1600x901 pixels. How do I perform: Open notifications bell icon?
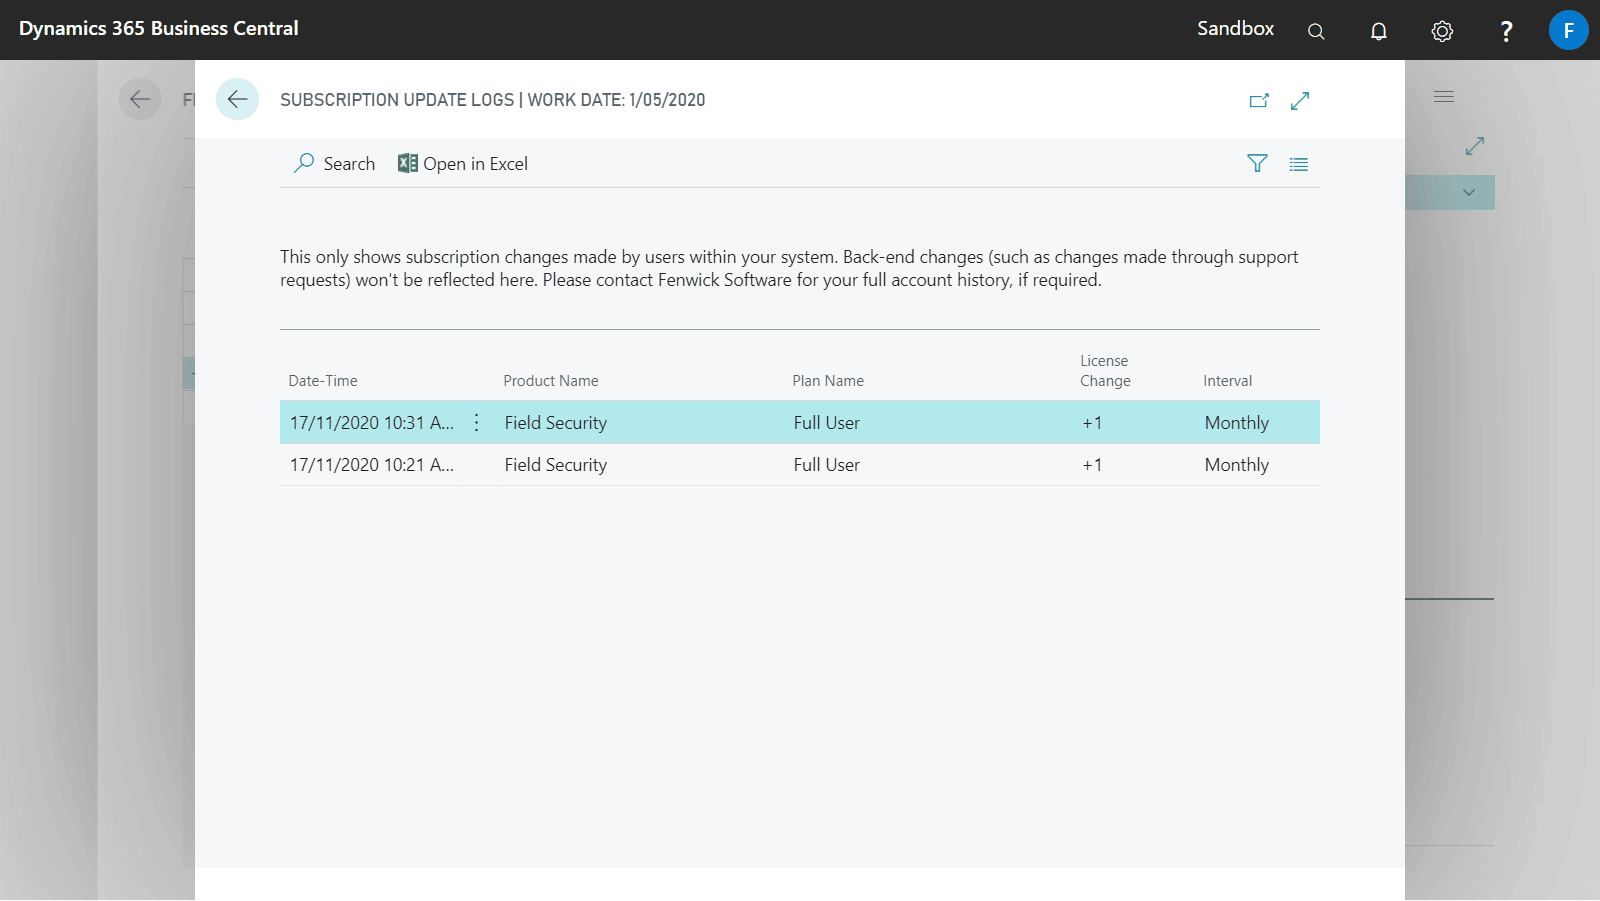[1379, 31]
